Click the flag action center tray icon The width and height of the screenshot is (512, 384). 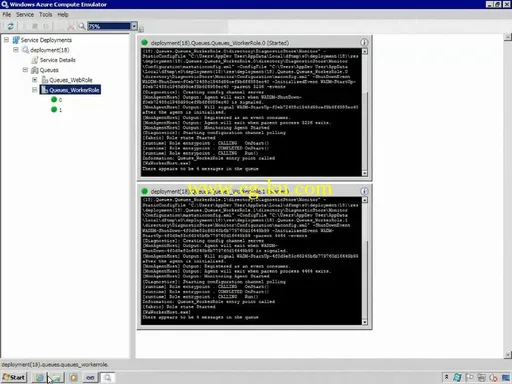469,377
